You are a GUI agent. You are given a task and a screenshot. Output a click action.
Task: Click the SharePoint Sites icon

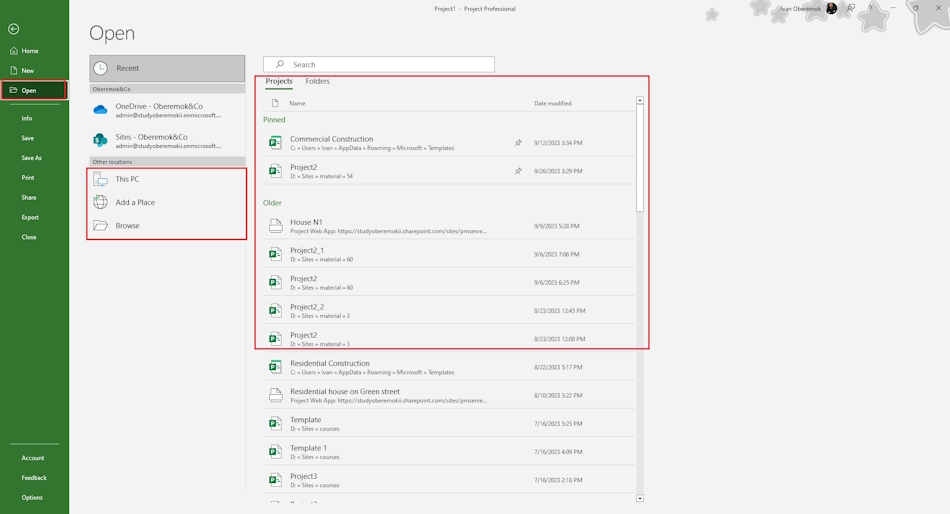point(101,141)
